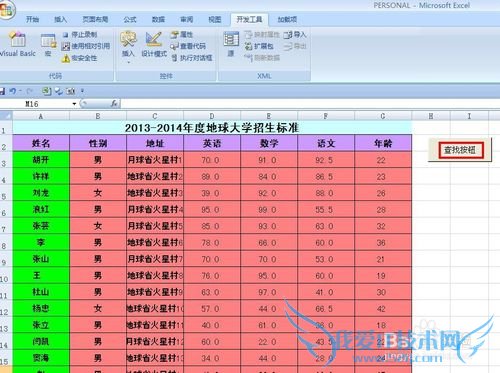Image resolution: width=500 pixels, height=373 pixels.
Task: Select the 英语 header cell
Action: [212, 143]
